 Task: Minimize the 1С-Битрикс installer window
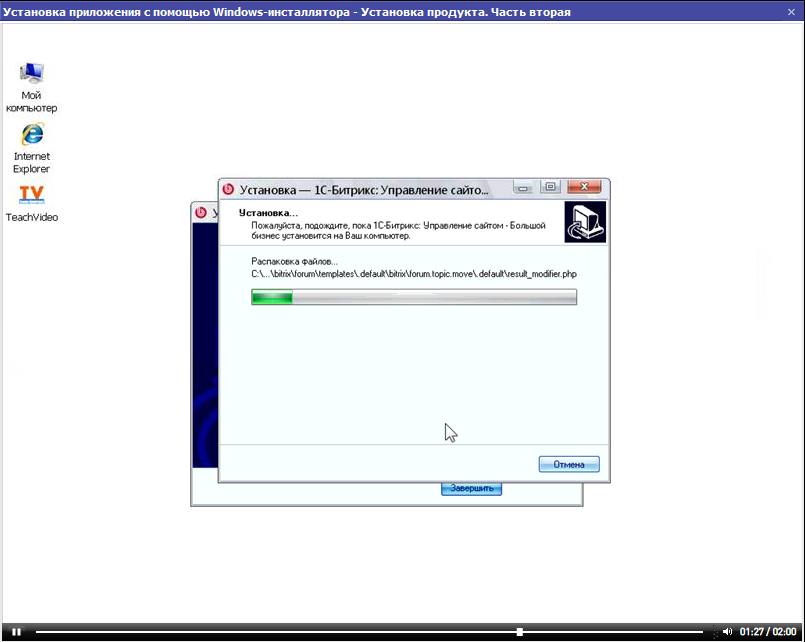pos(523,187)
